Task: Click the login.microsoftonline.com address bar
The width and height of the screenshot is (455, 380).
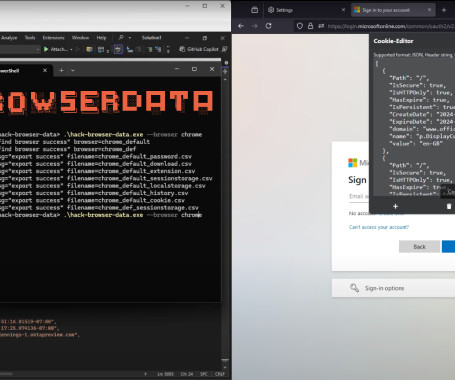Action: [391, 26]
